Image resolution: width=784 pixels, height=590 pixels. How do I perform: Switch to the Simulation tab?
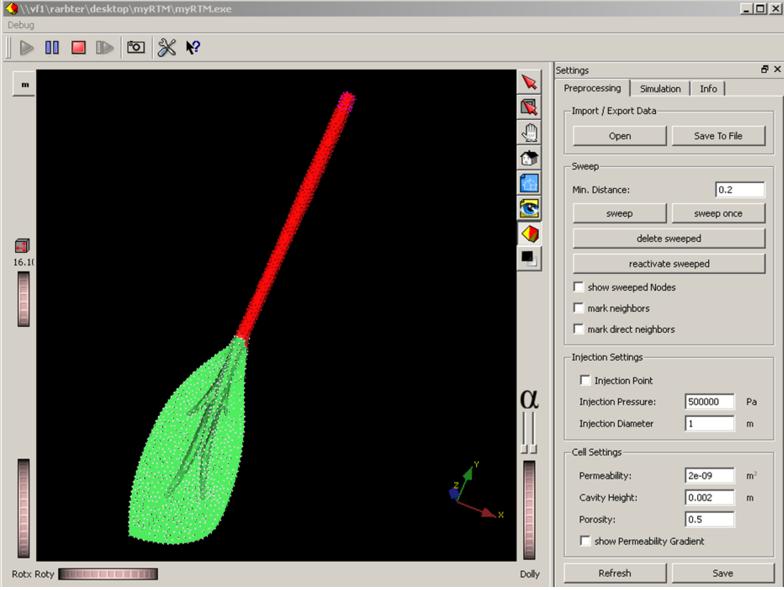coord(660,89)
